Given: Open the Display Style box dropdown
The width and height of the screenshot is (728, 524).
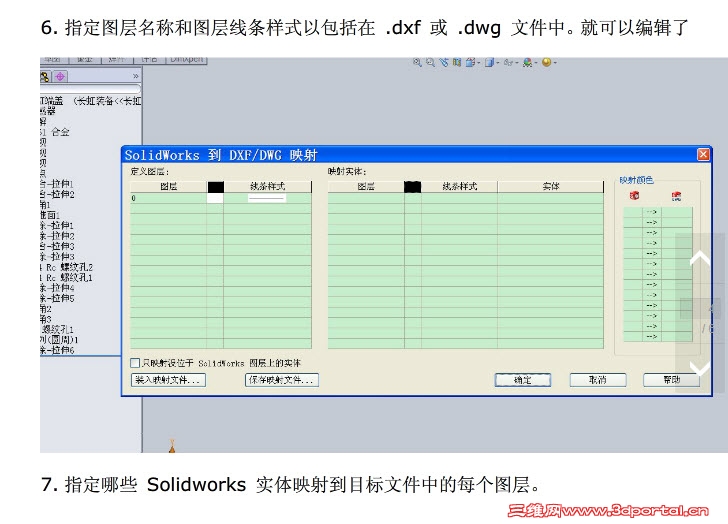Looking at the screenshot, I should pos(491,62).
